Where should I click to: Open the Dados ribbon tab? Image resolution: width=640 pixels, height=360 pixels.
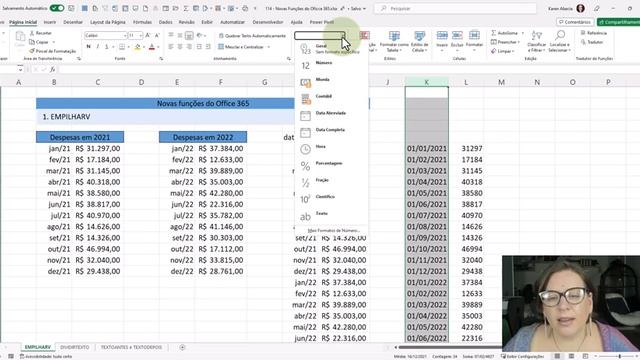[x=165, y=22]
